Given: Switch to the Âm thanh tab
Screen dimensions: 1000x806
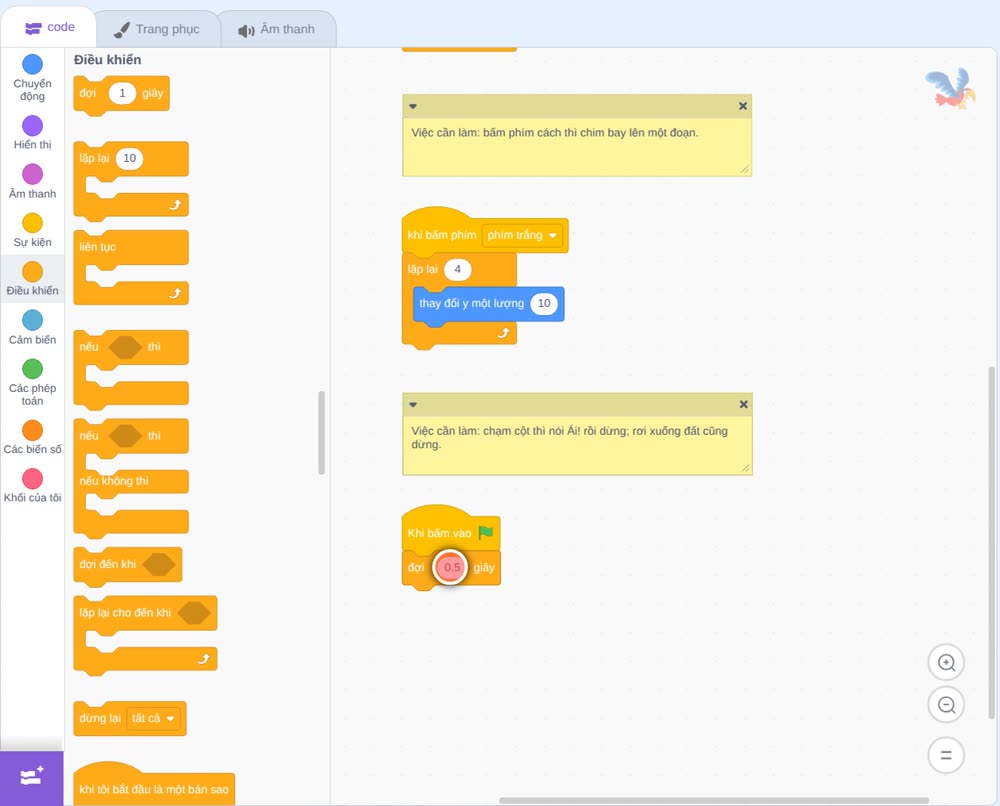Looking at the screenshot, I should point(277,29).
